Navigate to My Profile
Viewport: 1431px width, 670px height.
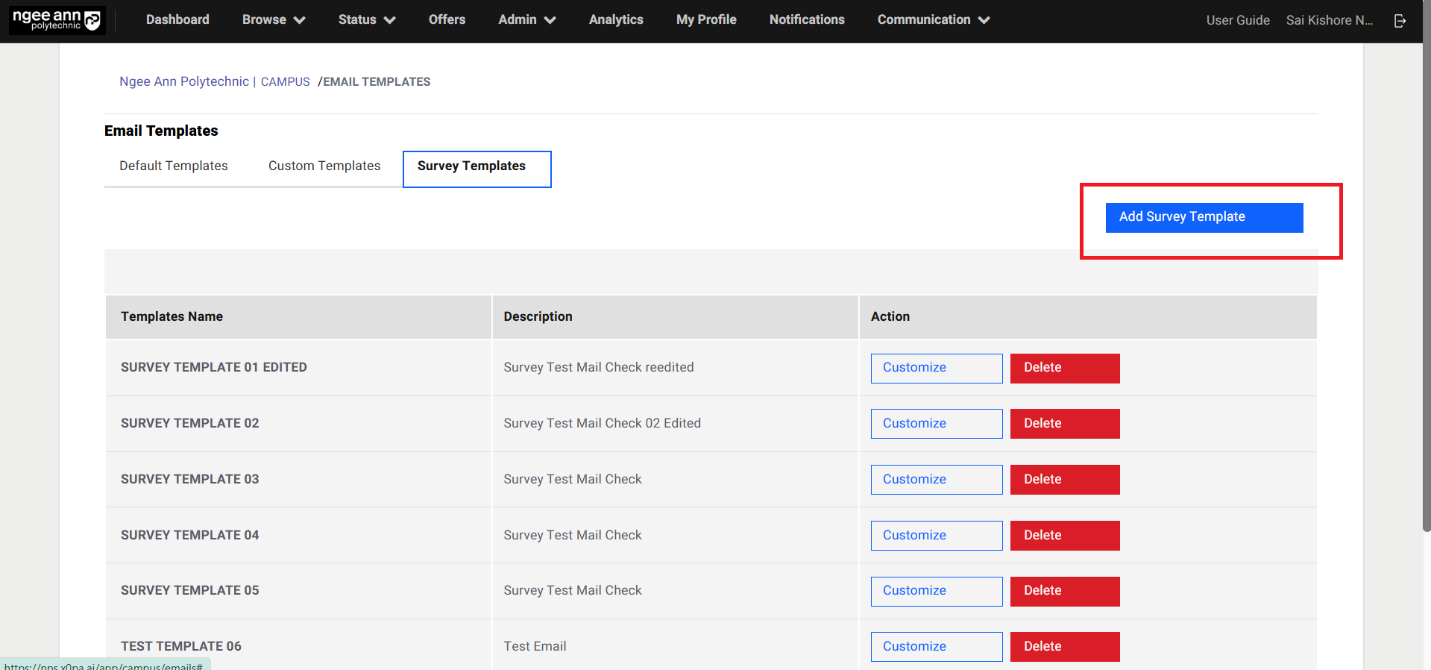click(706, 20)
